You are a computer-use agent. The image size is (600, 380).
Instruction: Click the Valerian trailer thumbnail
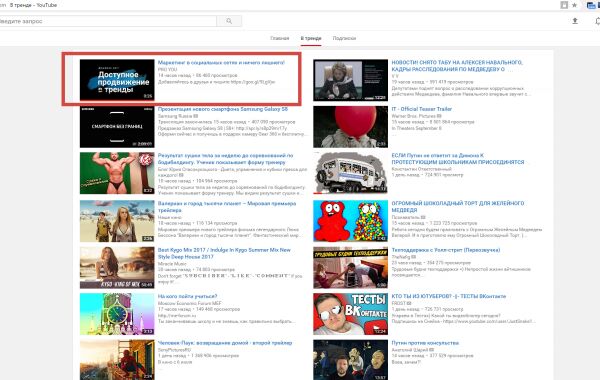pos(117,221)
